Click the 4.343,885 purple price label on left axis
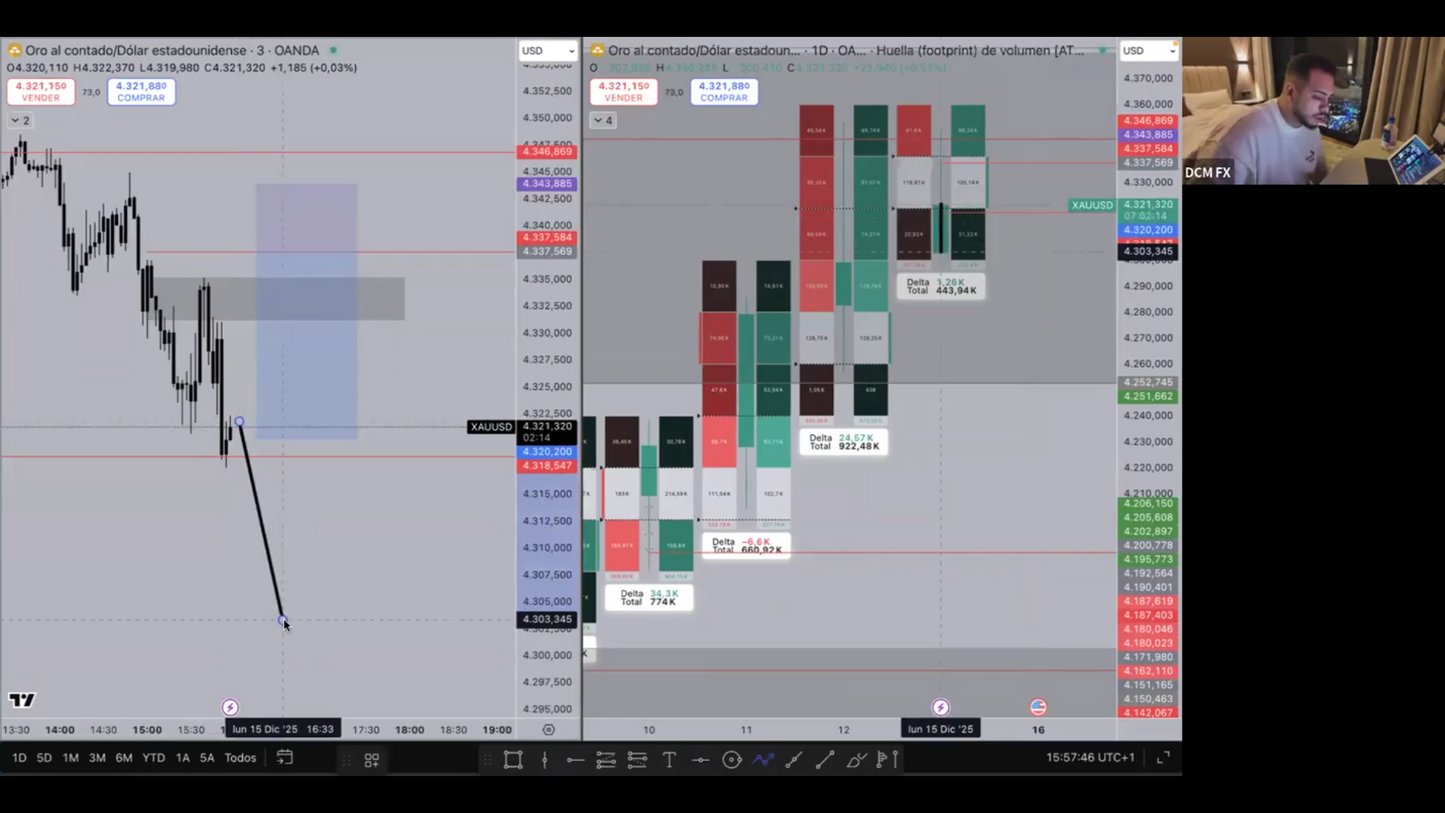Screen dimensions: 1445x813 [x=547, y=184]
